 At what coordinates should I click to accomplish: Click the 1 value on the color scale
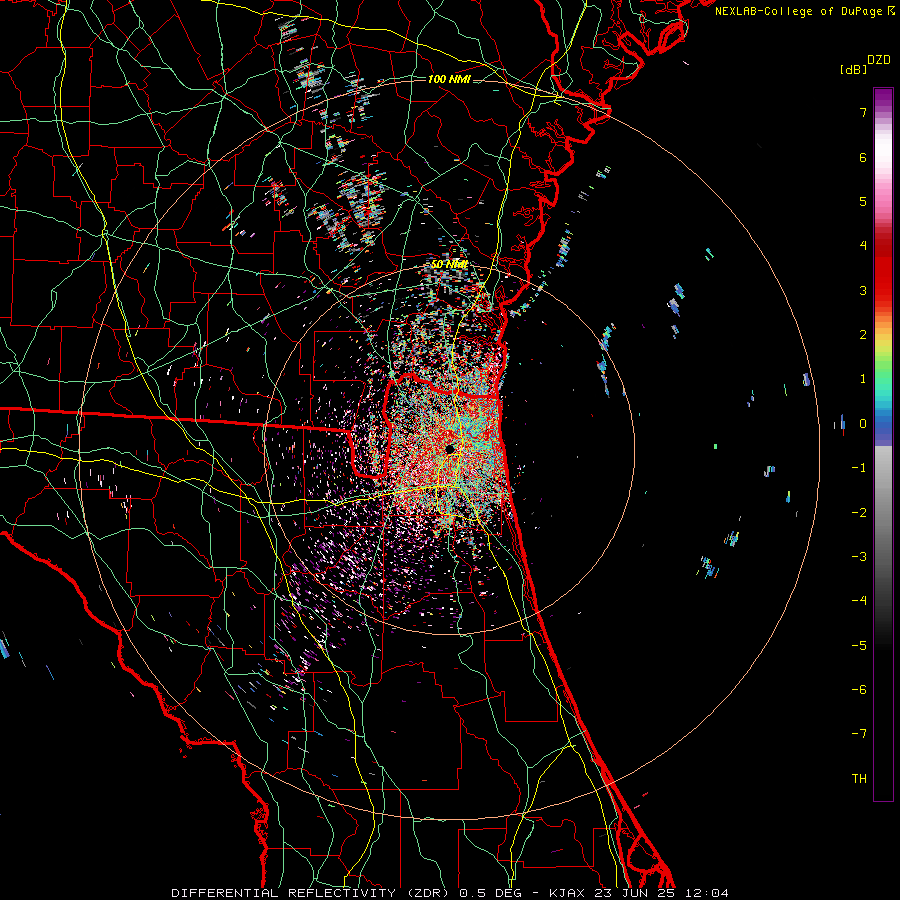[x=863, y=379]
